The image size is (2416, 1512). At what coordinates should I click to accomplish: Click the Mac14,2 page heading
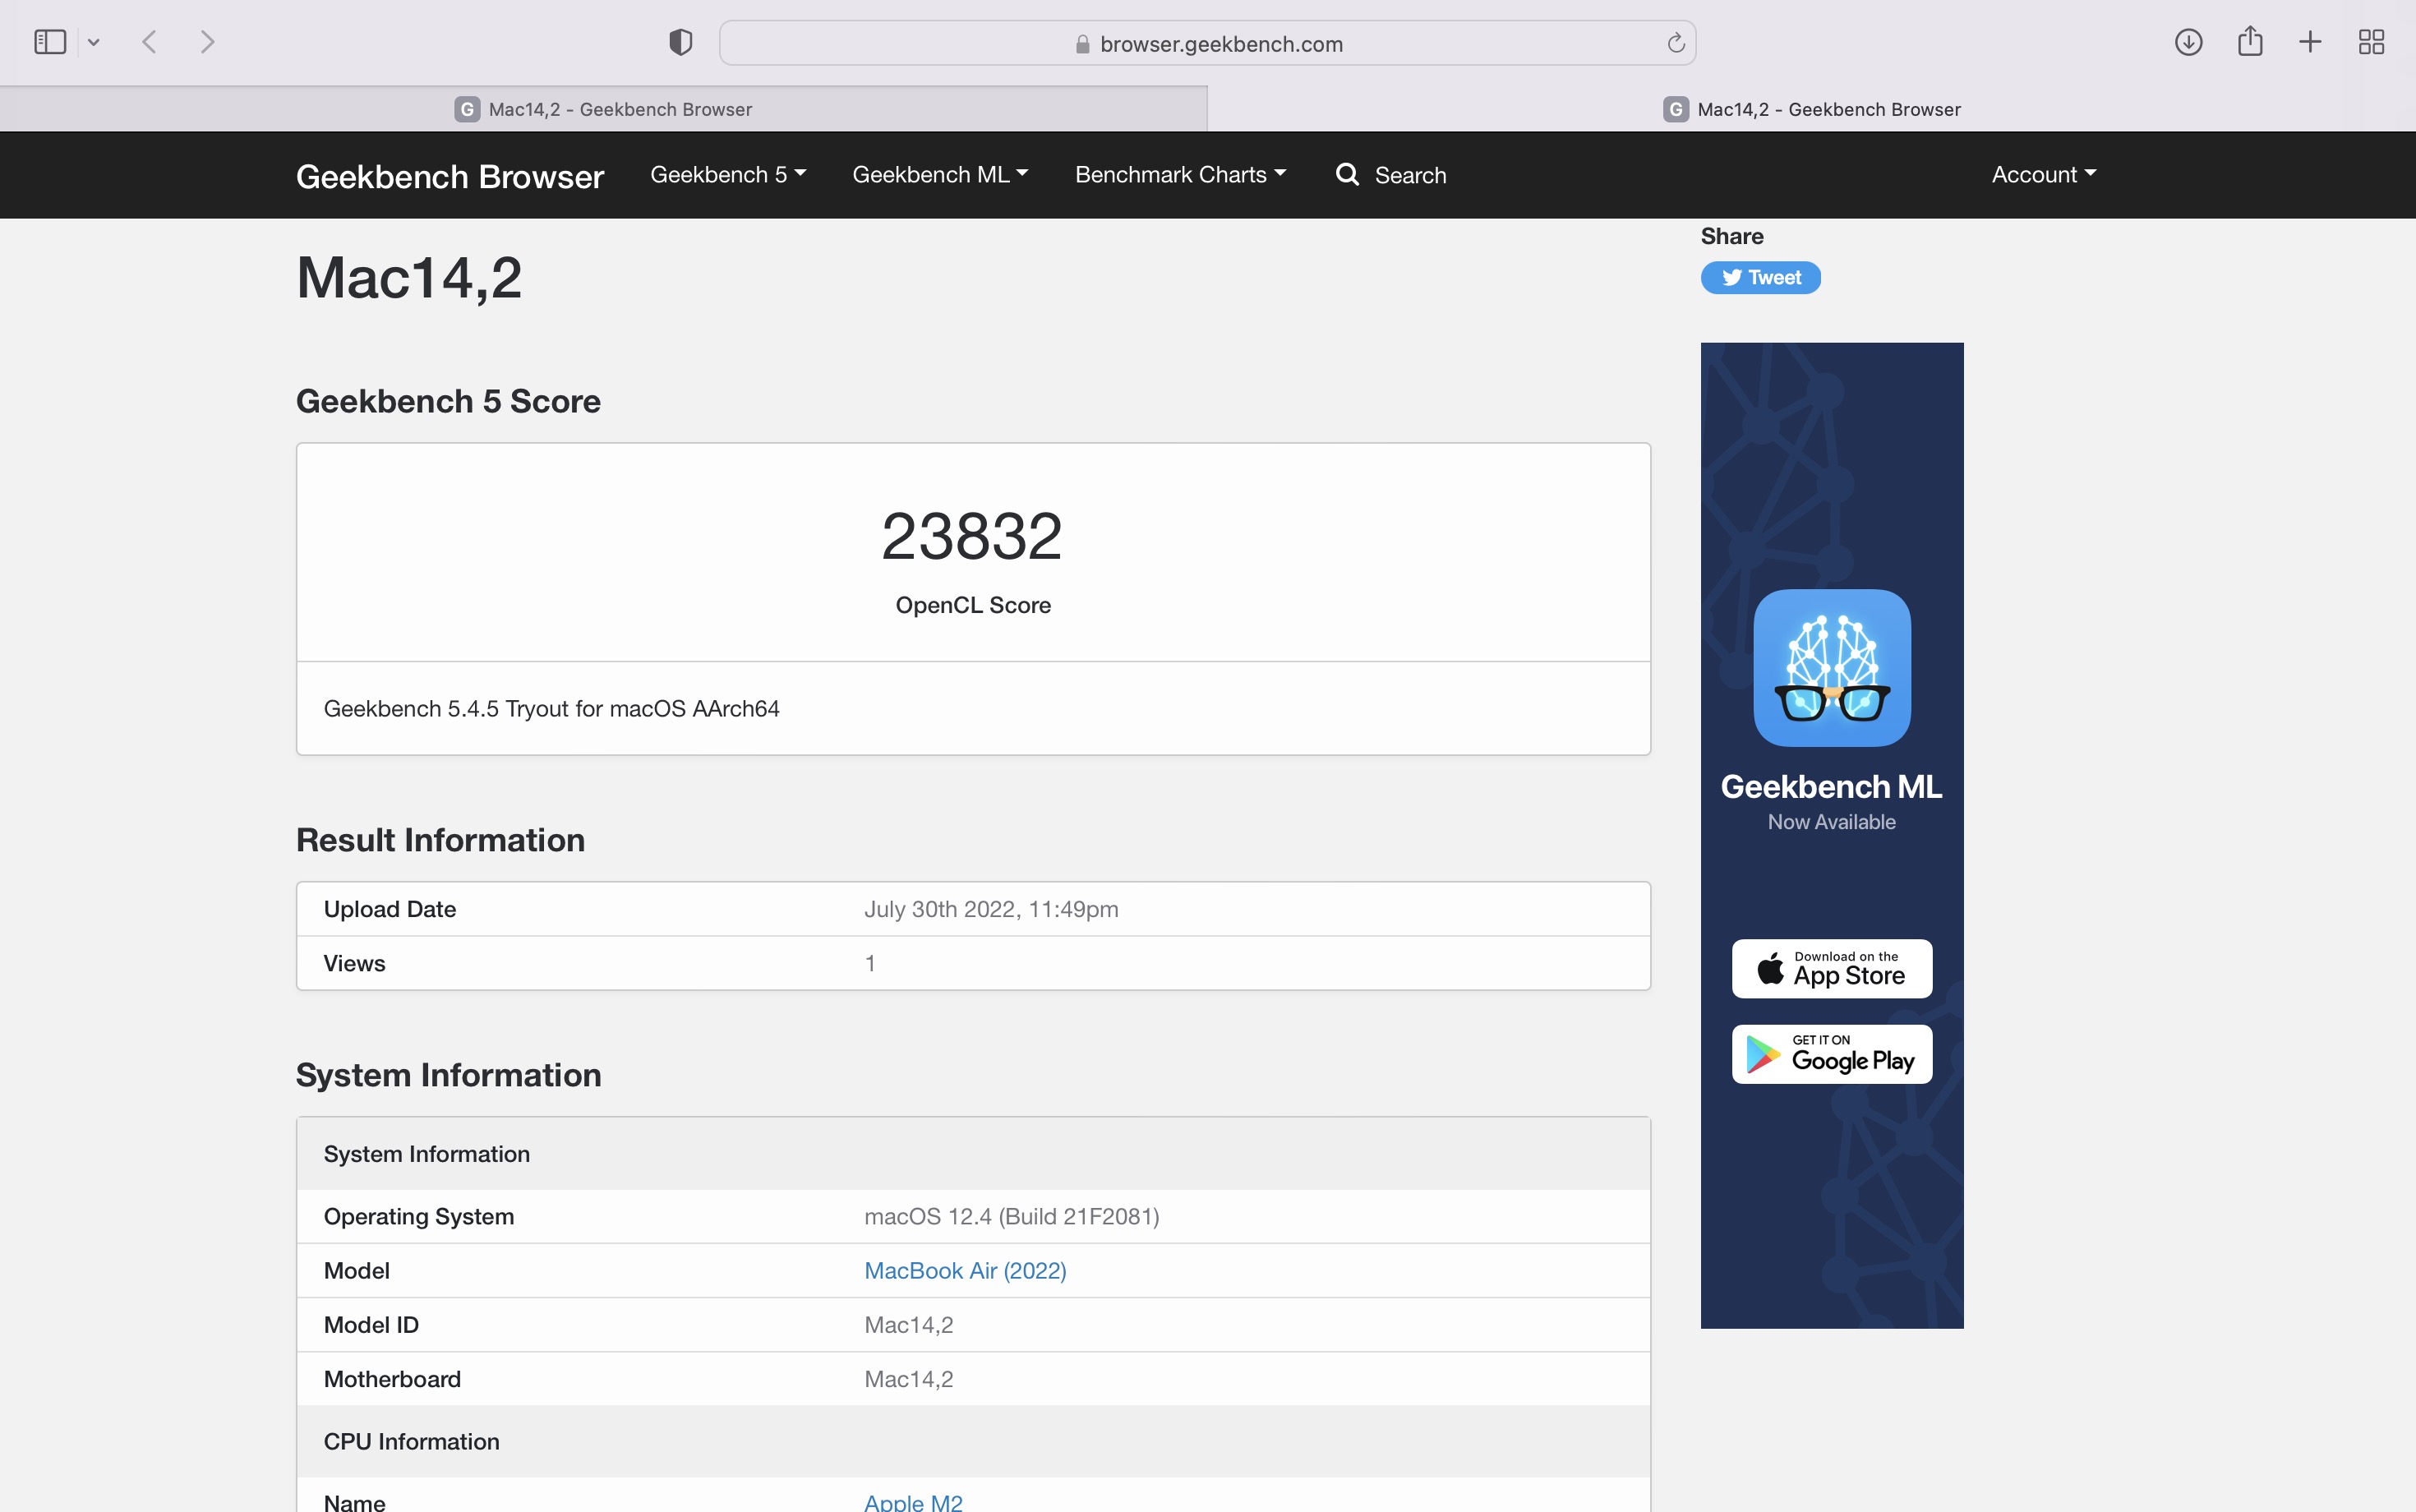[x=409, y=278]
